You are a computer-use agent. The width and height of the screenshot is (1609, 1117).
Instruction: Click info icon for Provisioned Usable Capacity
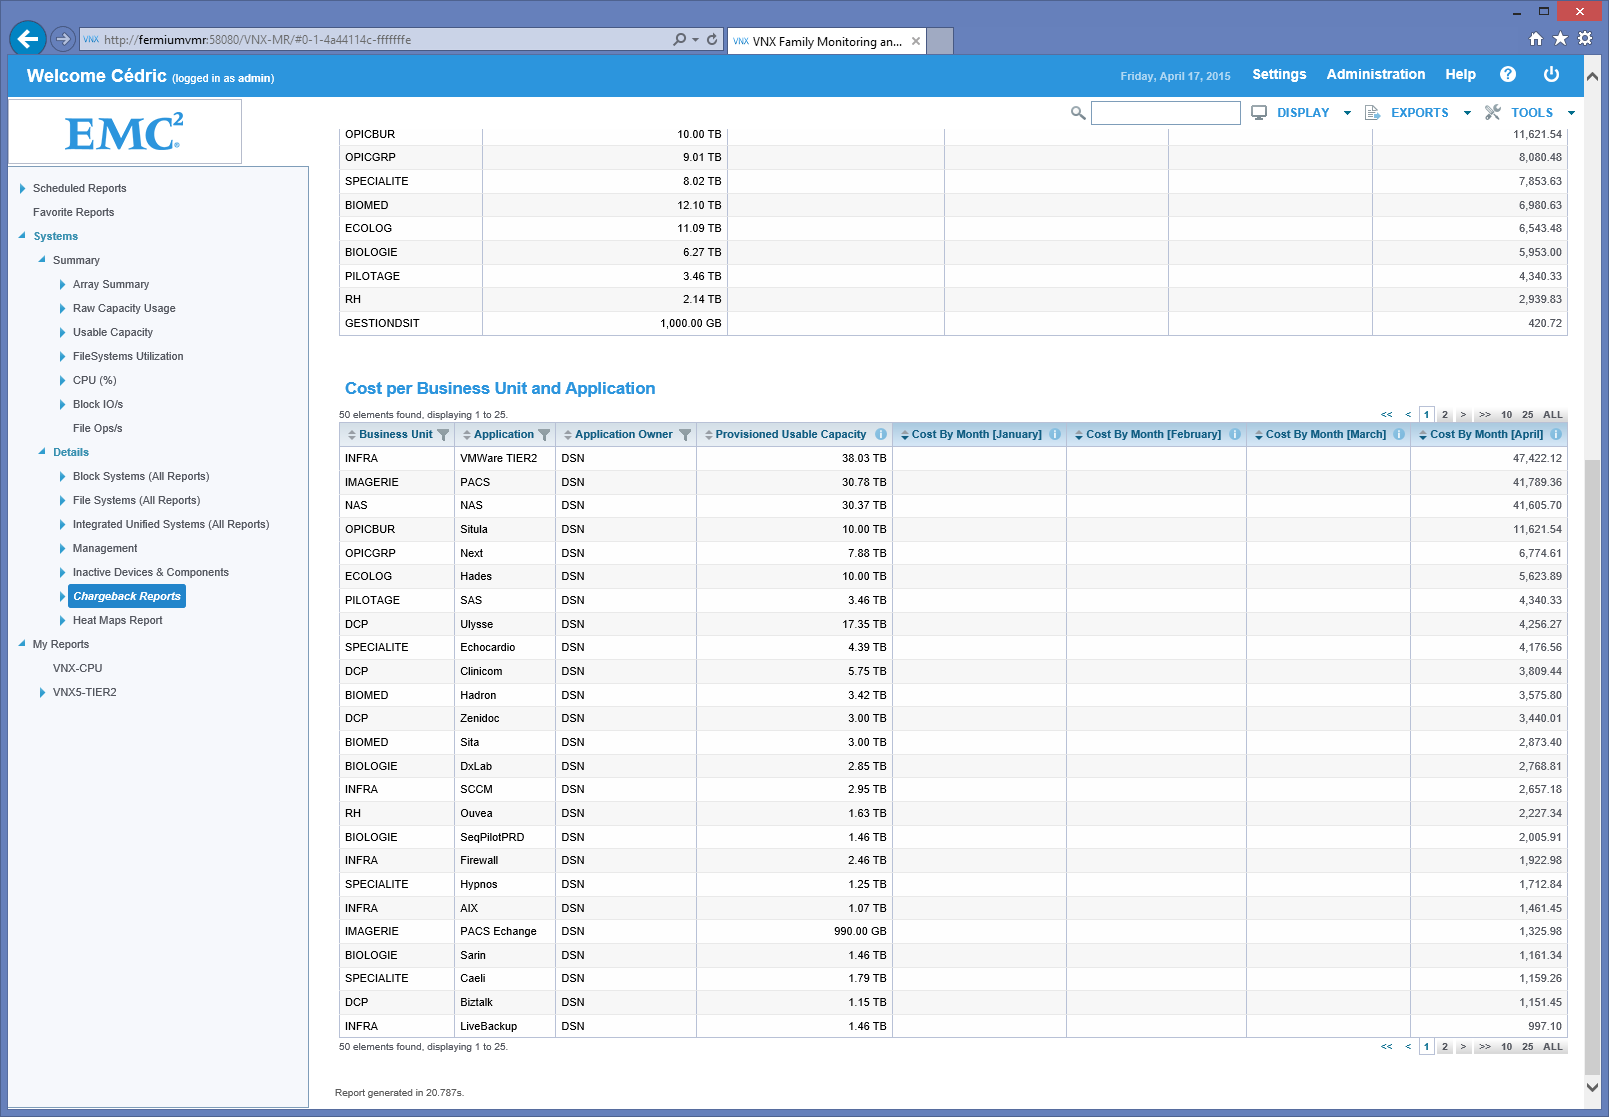pyautogui.click(x=881, y=435)
